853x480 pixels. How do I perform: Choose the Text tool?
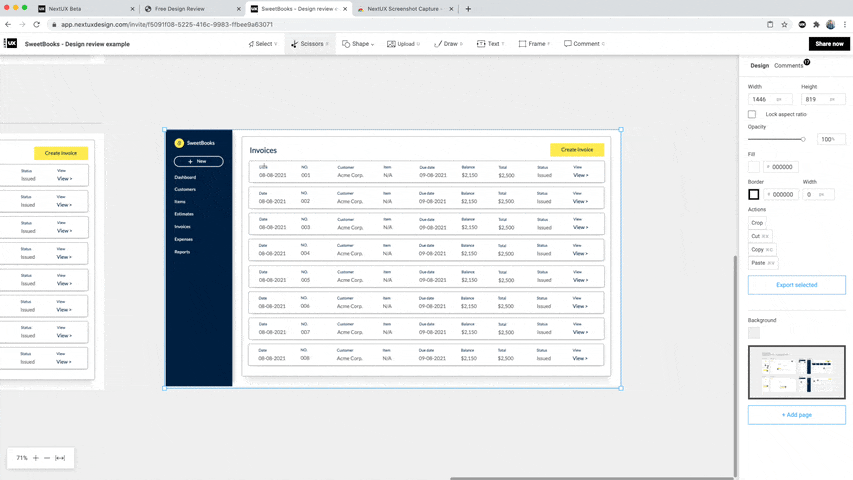pos(490,44)
